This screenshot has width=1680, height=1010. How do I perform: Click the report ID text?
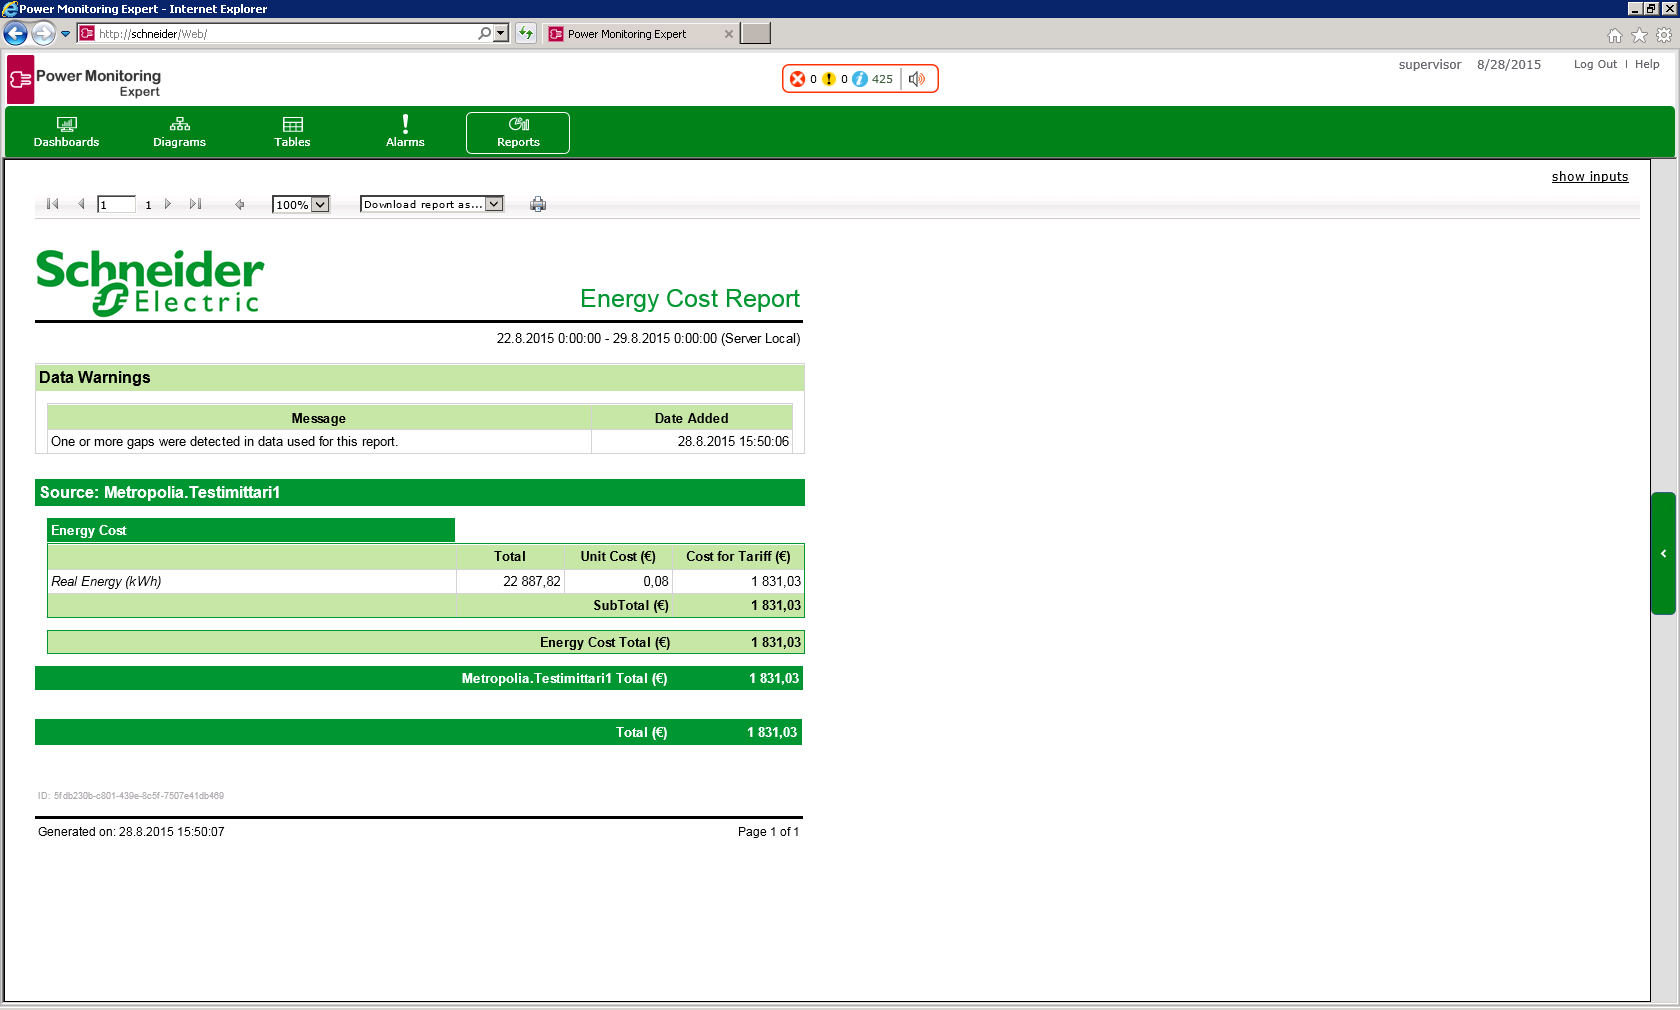pos(131,796)
